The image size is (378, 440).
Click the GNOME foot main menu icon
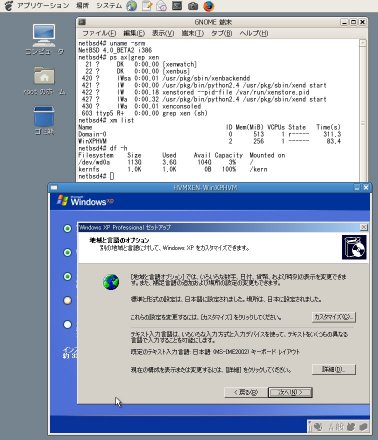(x=8, y=6)
